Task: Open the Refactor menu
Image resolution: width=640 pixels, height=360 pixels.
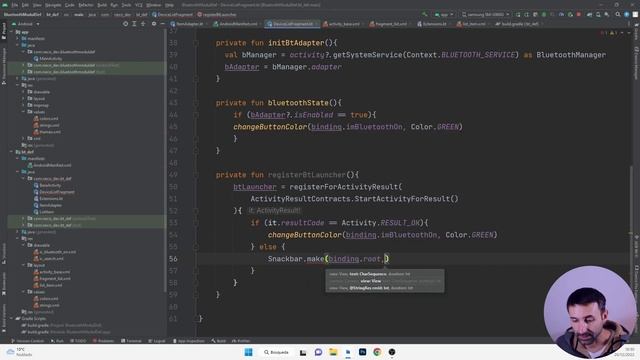Action: click(86, 5)
